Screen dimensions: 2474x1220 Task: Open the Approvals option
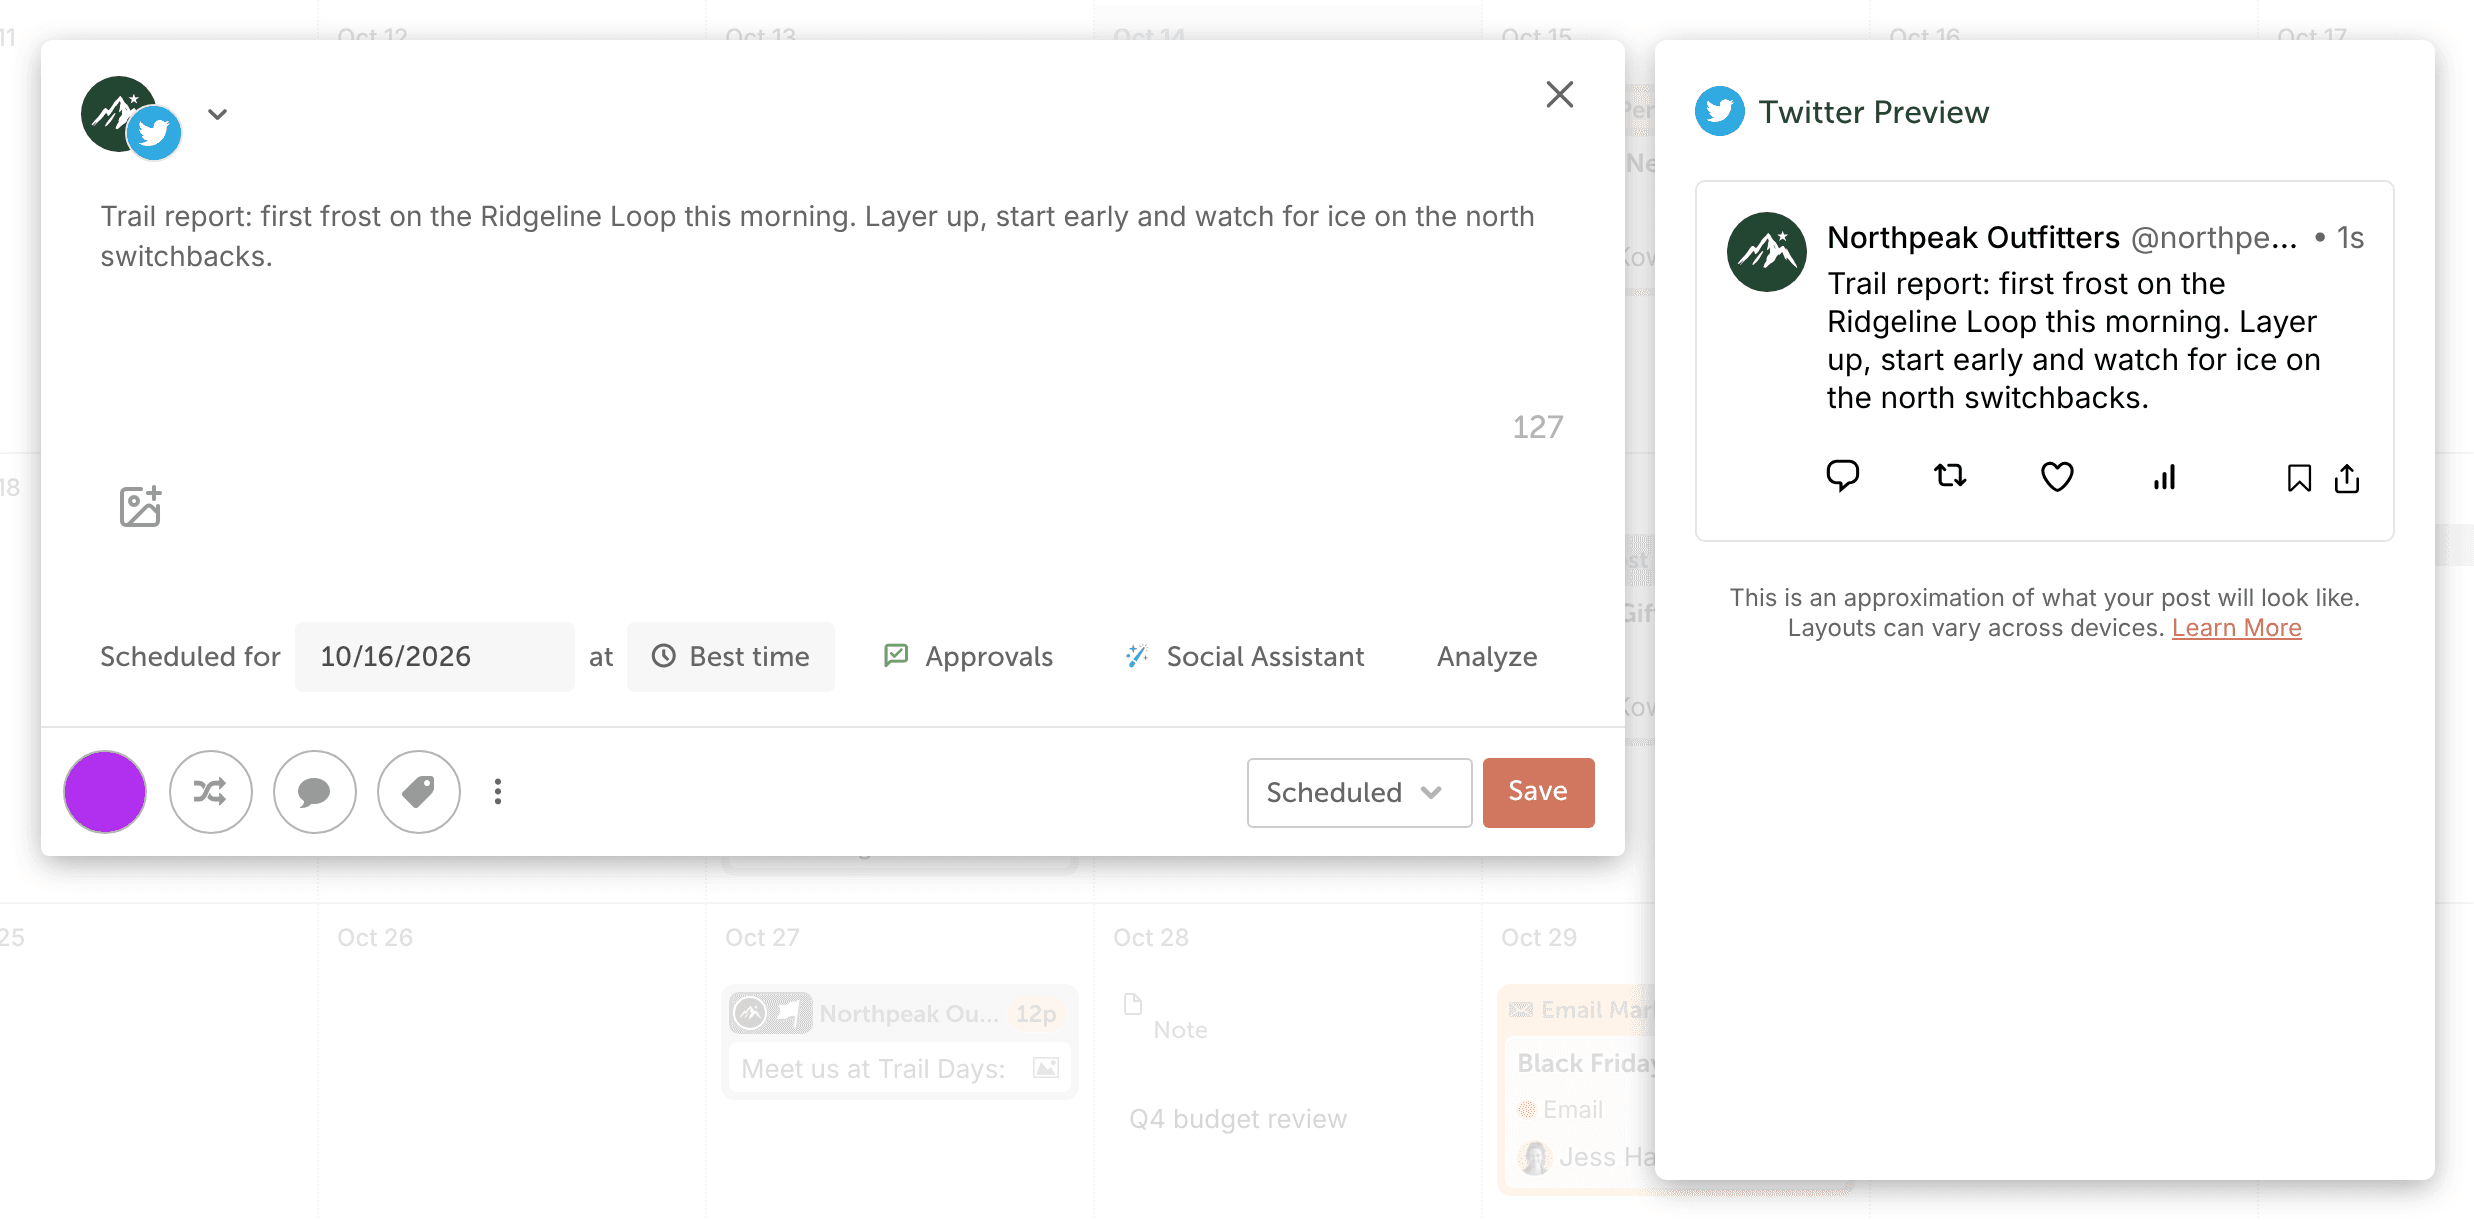click(968, 657)
